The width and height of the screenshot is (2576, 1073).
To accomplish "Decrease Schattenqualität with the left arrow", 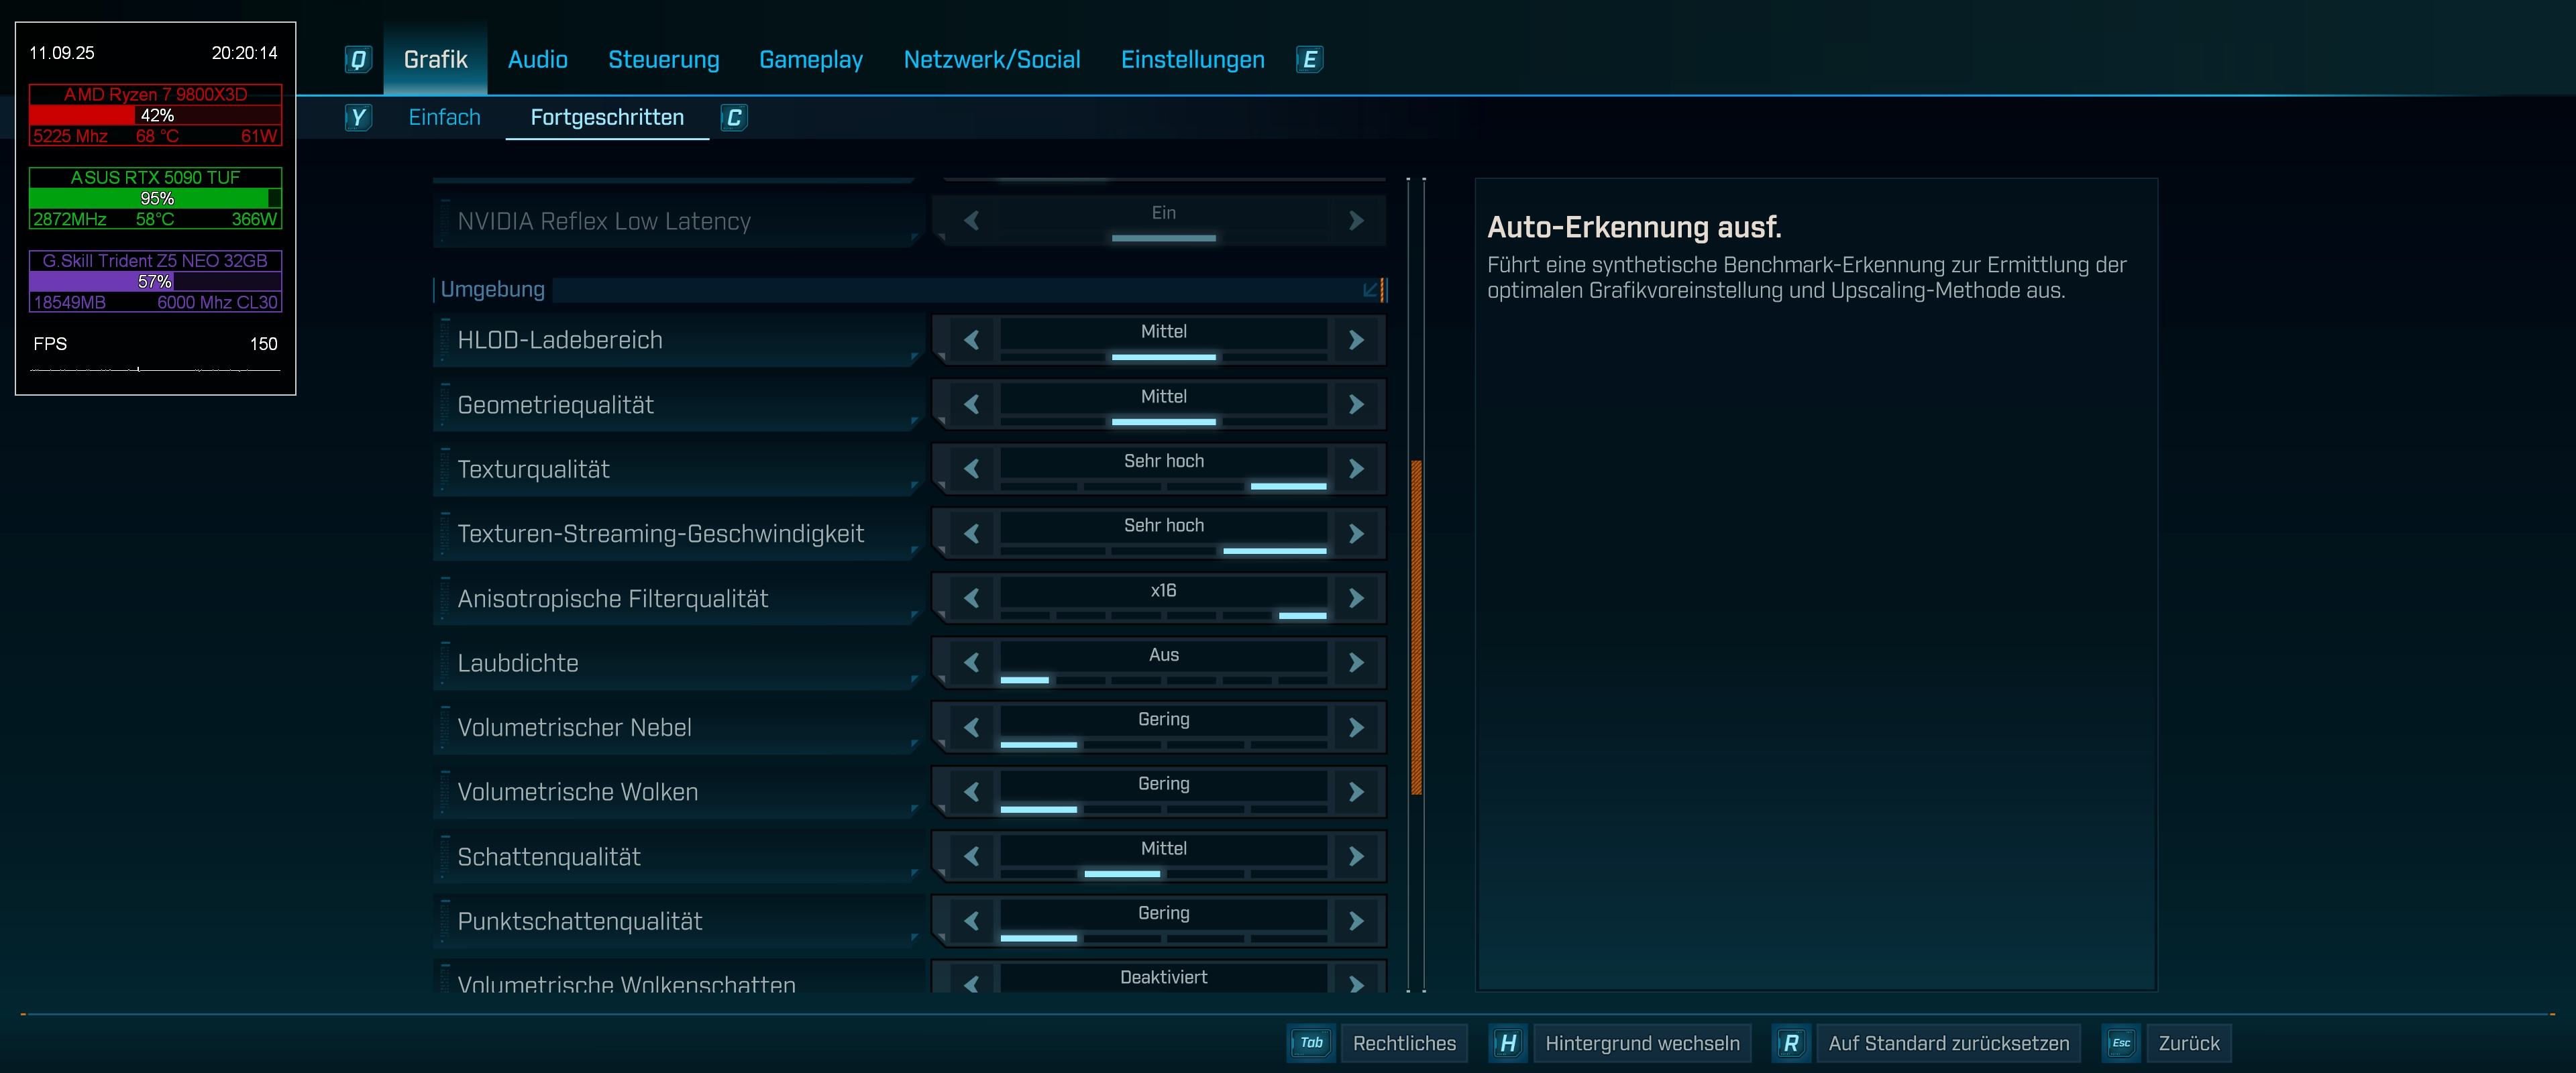I will tap(971, 857).
